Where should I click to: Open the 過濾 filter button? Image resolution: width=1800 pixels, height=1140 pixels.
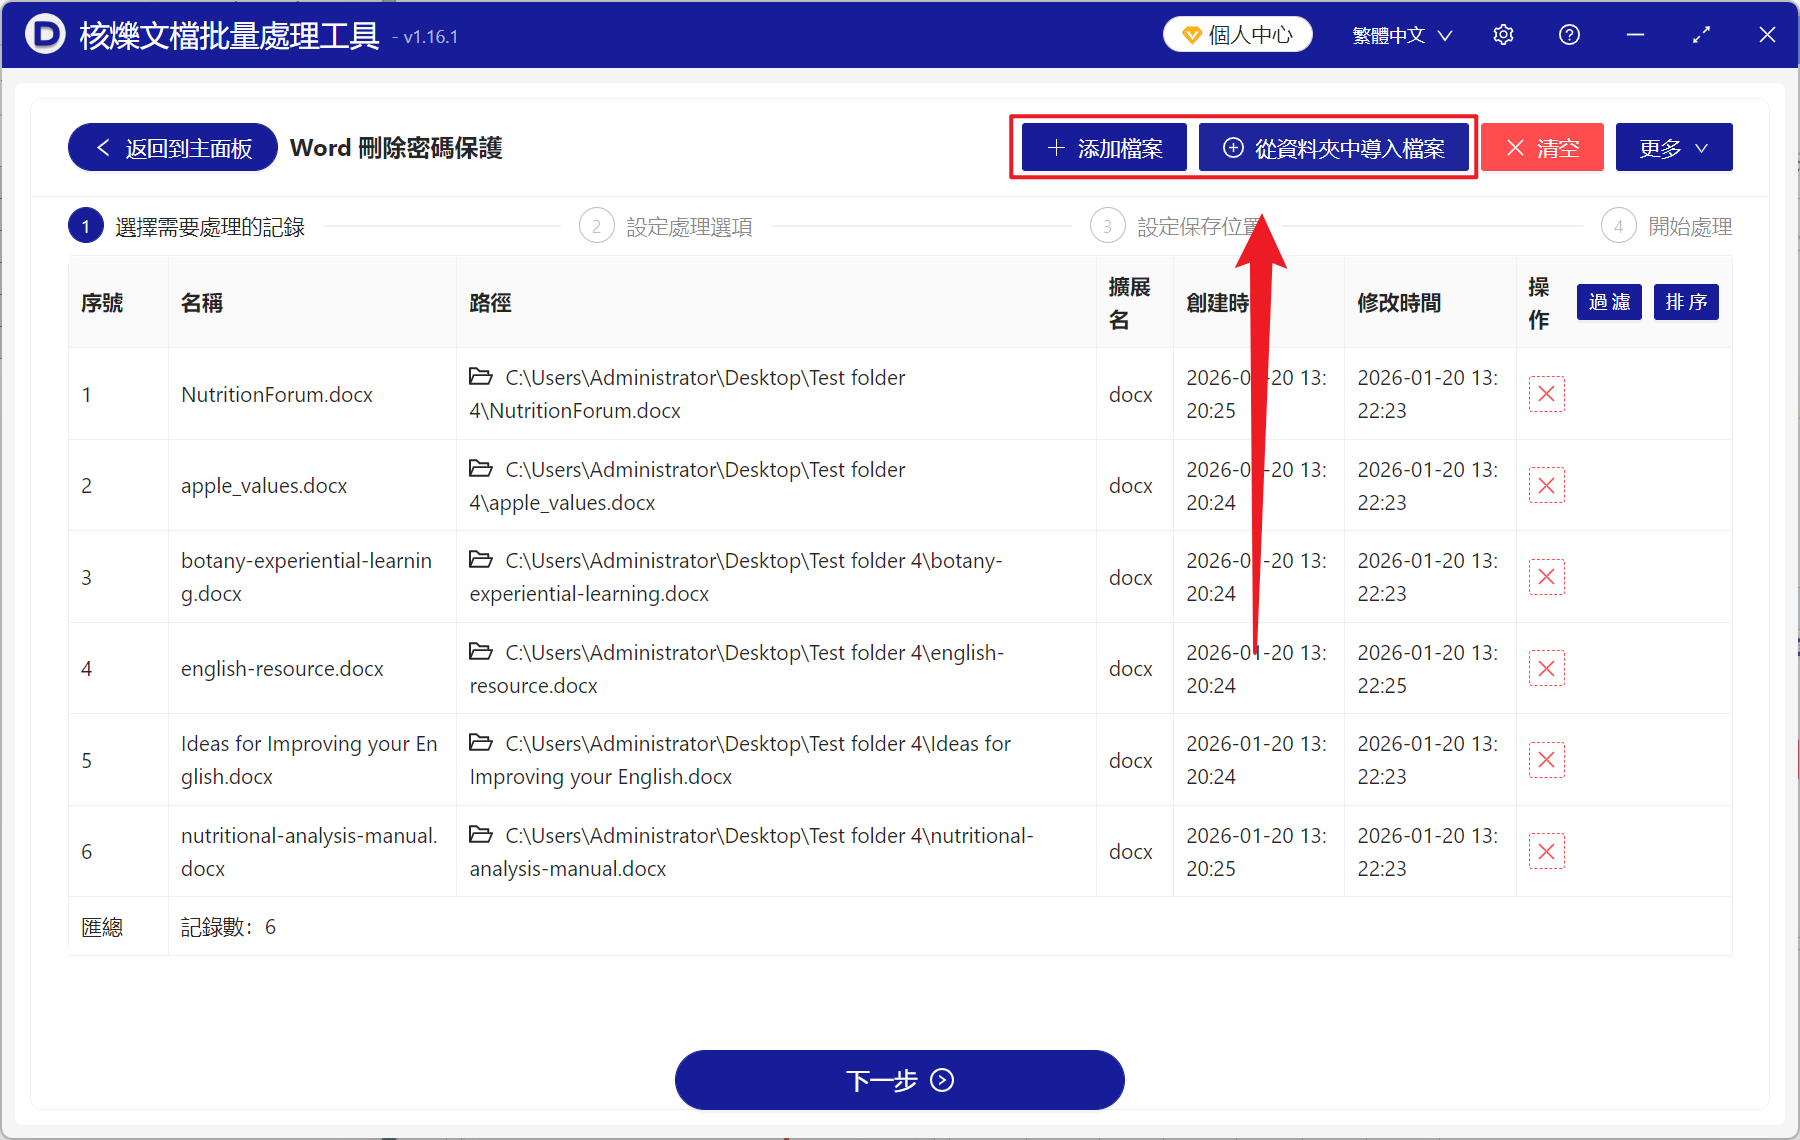1608,302
